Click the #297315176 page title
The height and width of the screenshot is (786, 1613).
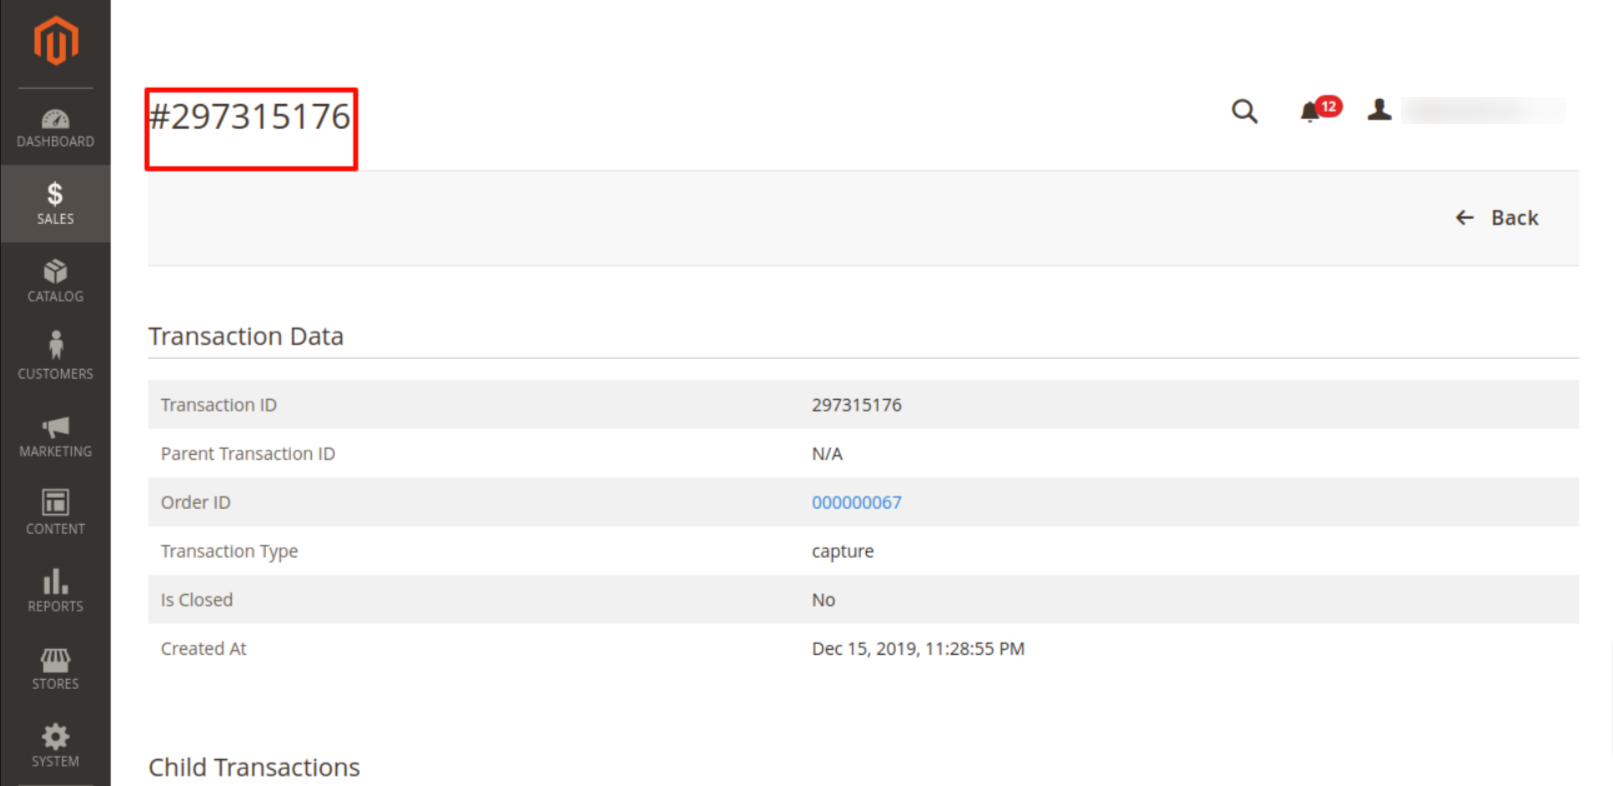tap(250, 117)
